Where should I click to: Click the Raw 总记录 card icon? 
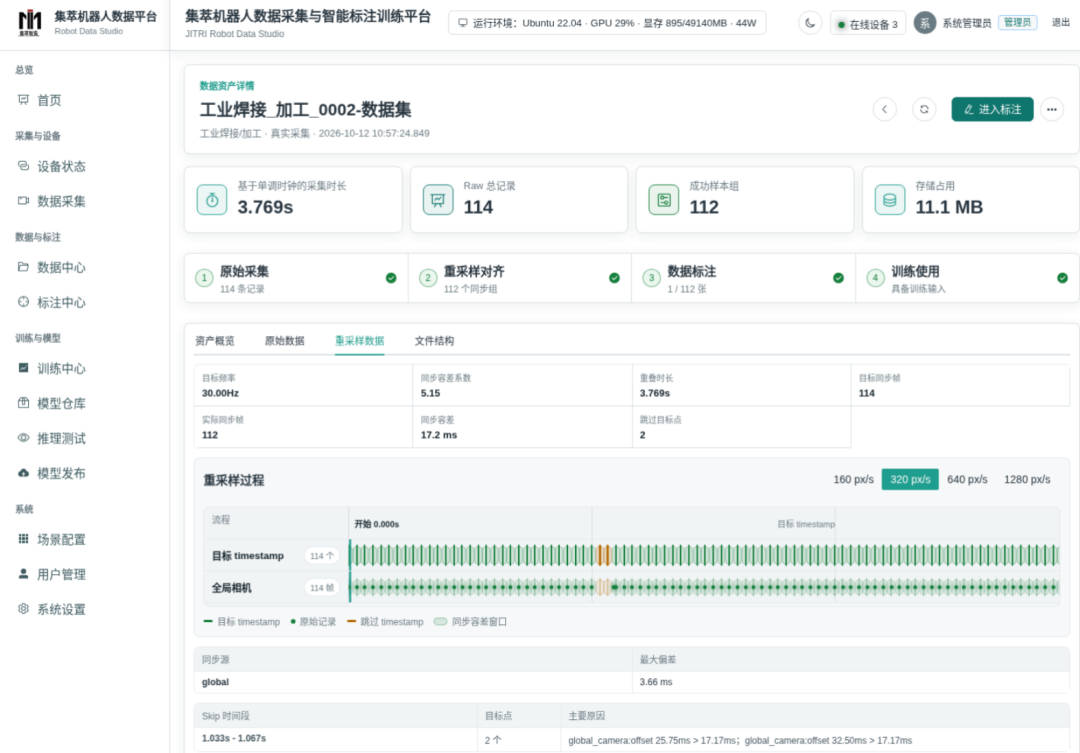pos(438,200)
